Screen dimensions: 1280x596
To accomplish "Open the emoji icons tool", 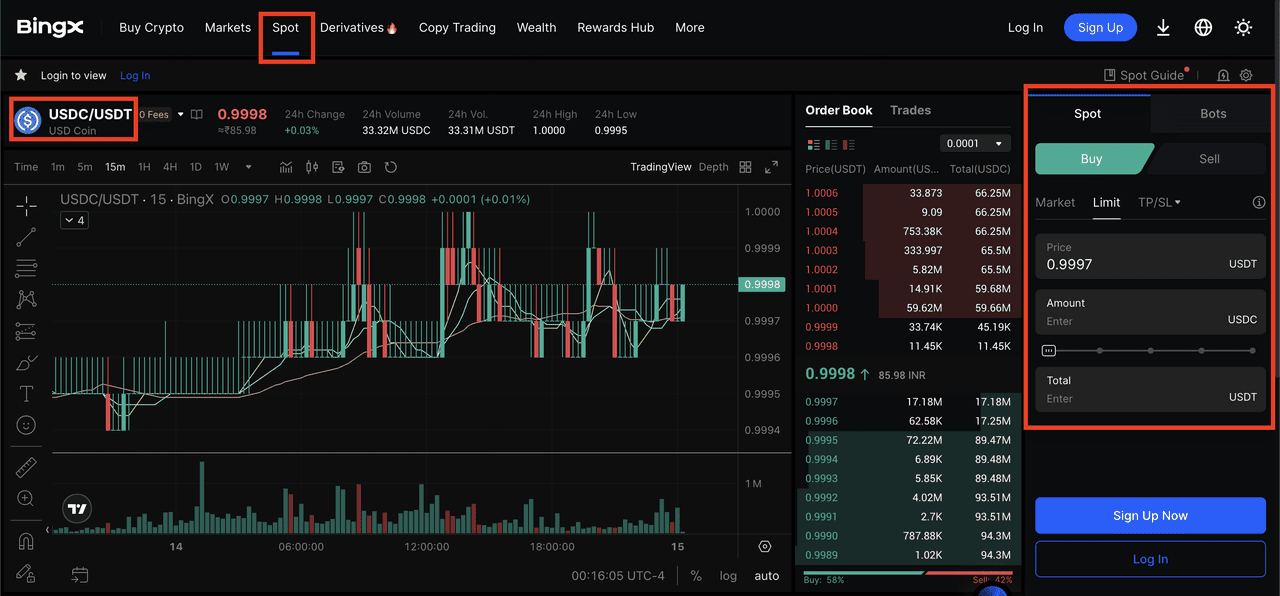I will coord(26,425).
